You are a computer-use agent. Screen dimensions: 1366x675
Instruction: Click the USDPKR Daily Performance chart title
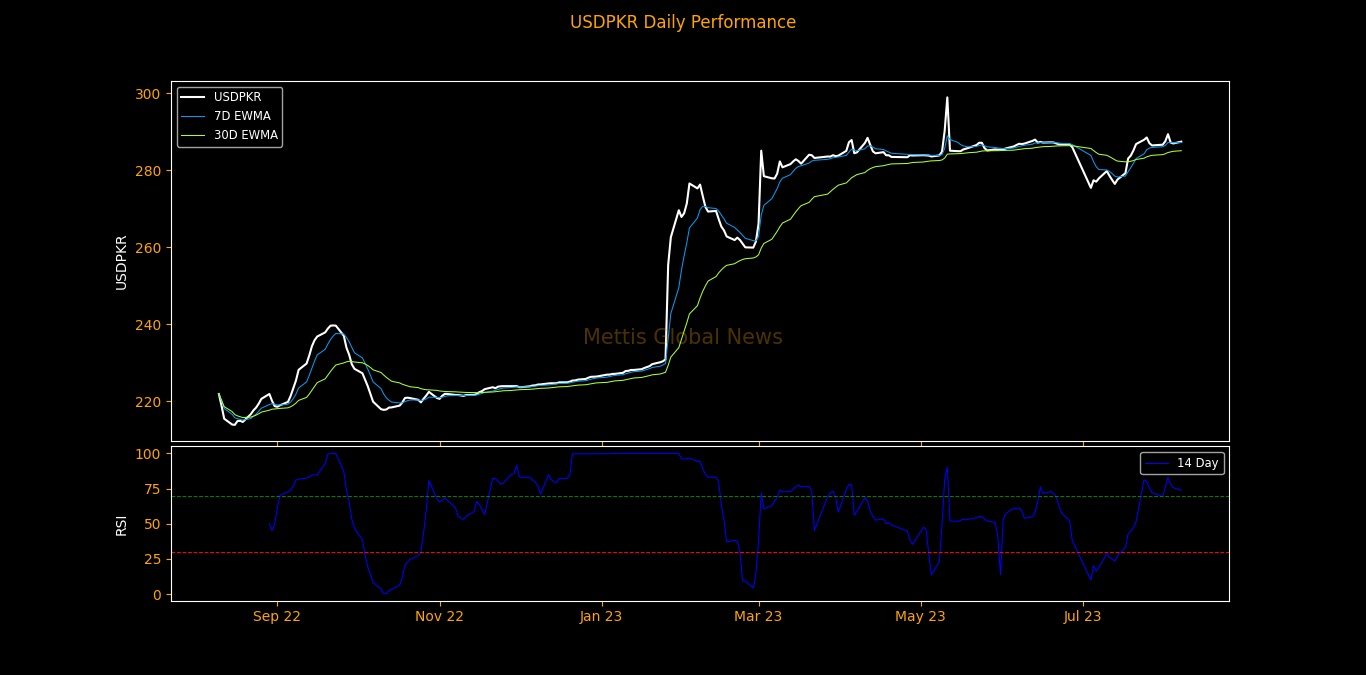point(683,22)
